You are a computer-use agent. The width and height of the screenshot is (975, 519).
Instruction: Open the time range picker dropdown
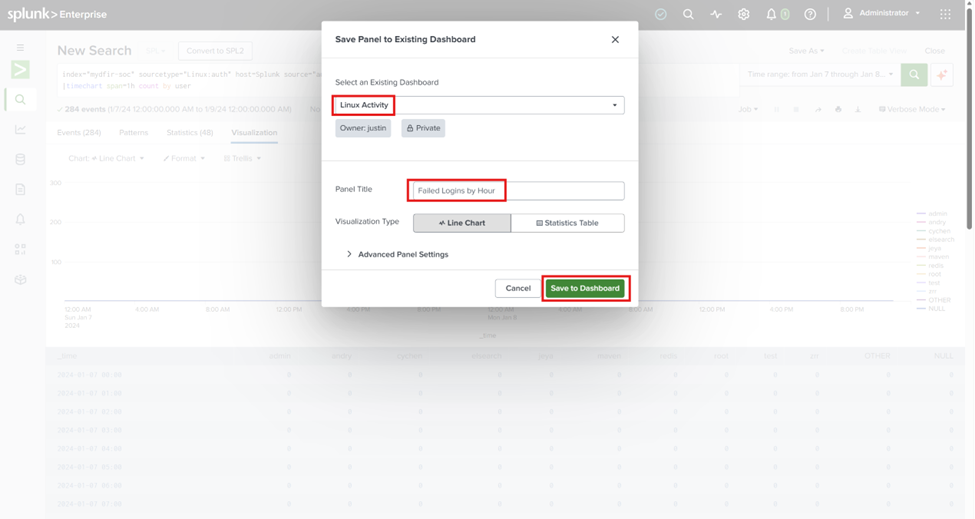point(820,75)
